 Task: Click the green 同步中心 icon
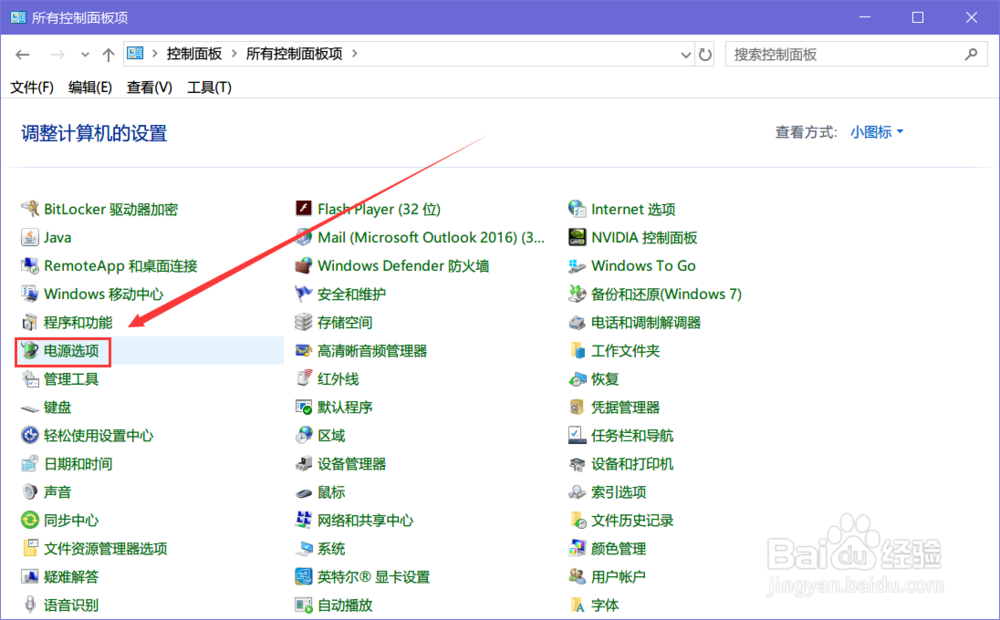30,520
